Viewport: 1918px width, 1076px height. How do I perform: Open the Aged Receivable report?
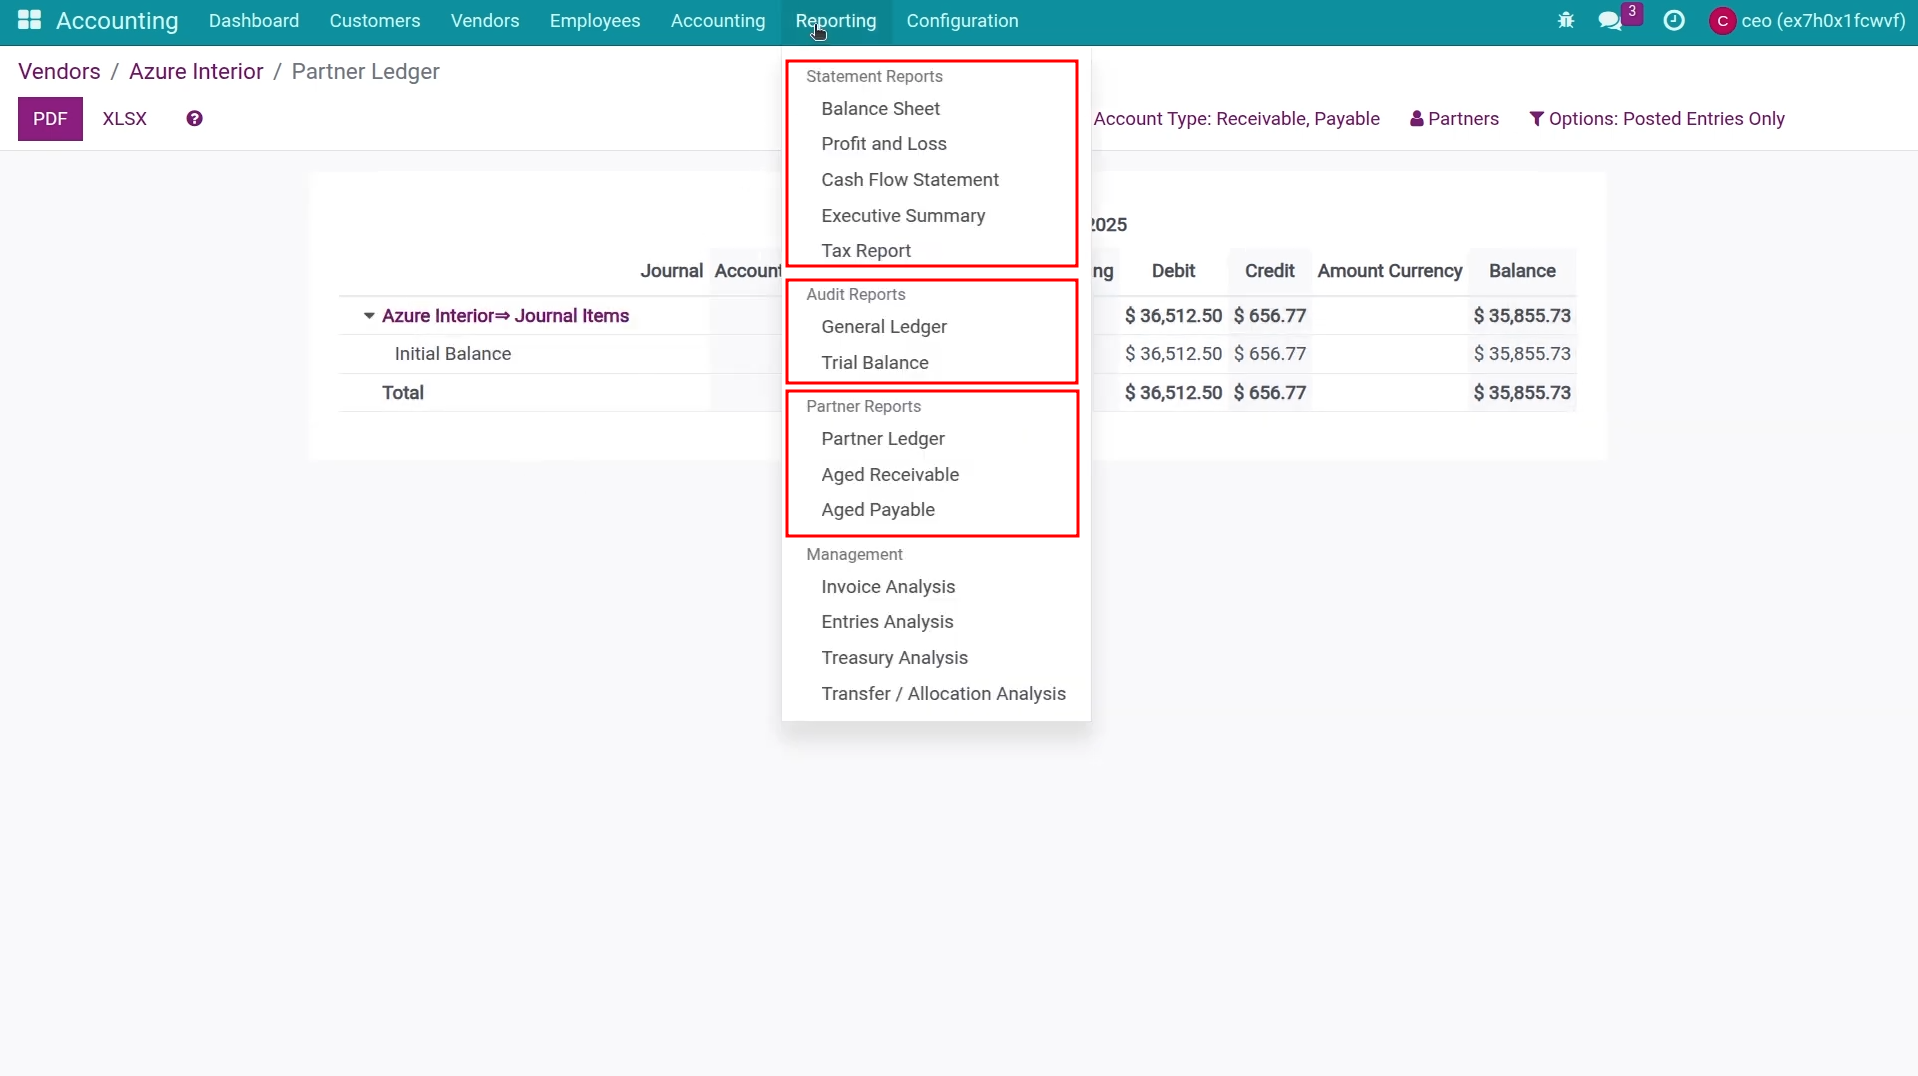889,475
